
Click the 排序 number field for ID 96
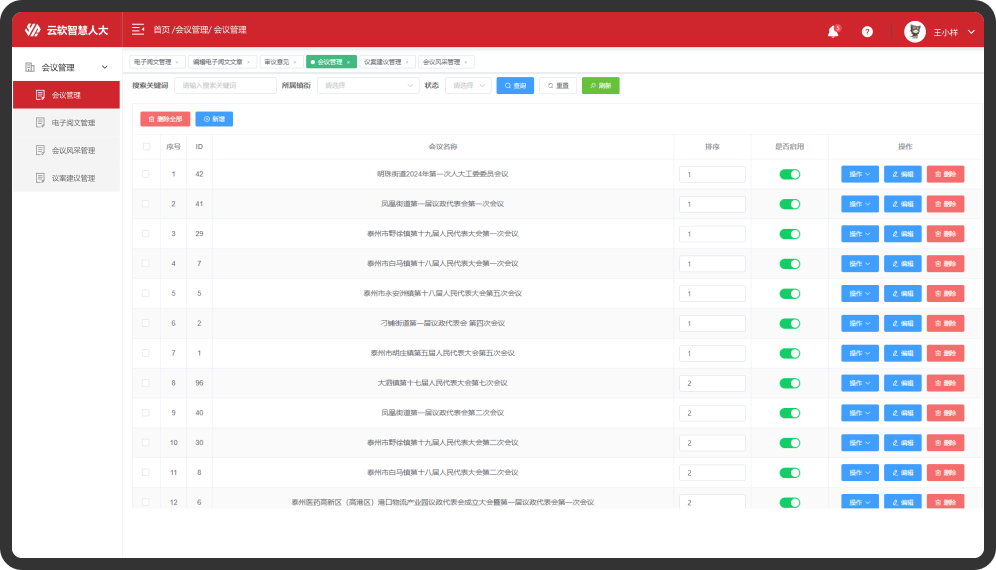[x=712, y=383]
